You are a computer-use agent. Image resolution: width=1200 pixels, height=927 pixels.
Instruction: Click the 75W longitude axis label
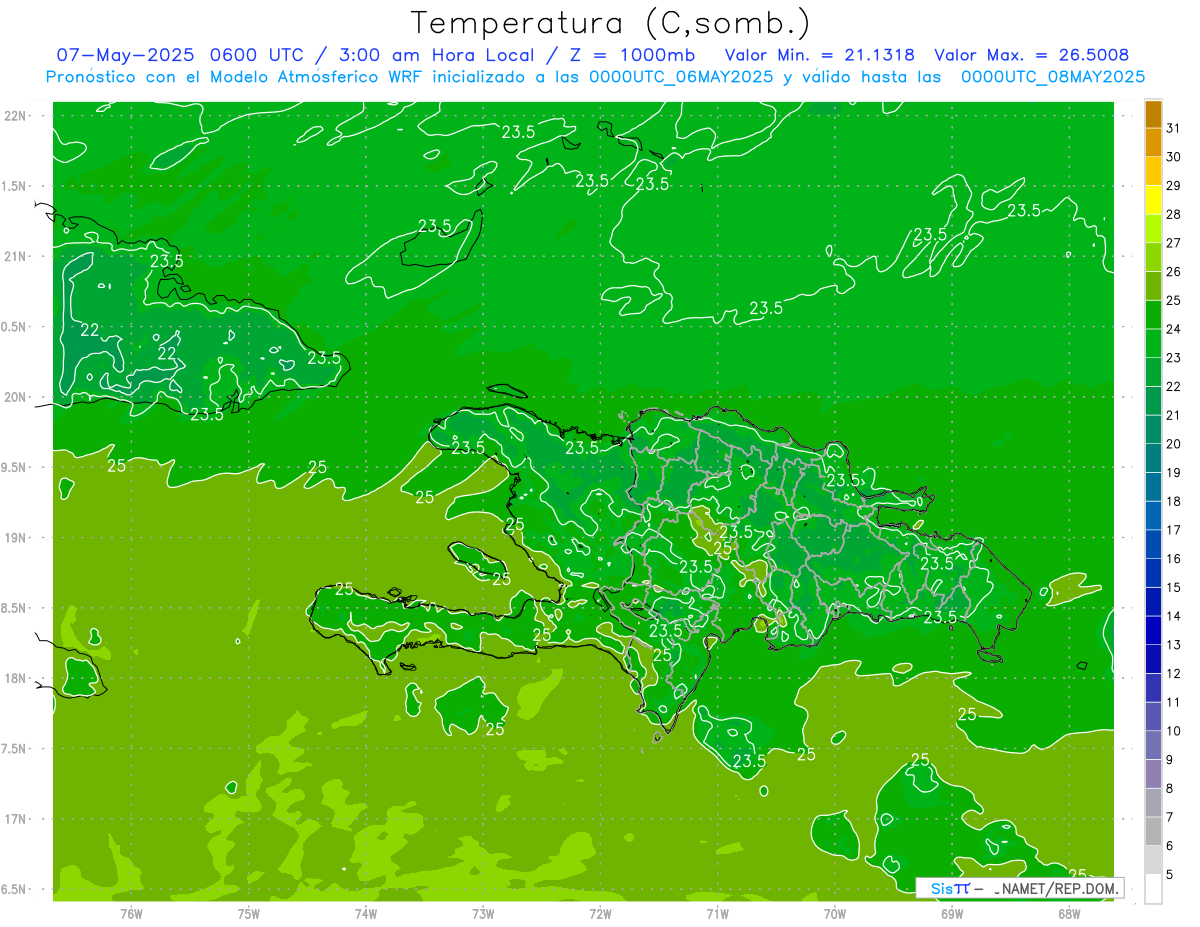(x=249, y=913)
